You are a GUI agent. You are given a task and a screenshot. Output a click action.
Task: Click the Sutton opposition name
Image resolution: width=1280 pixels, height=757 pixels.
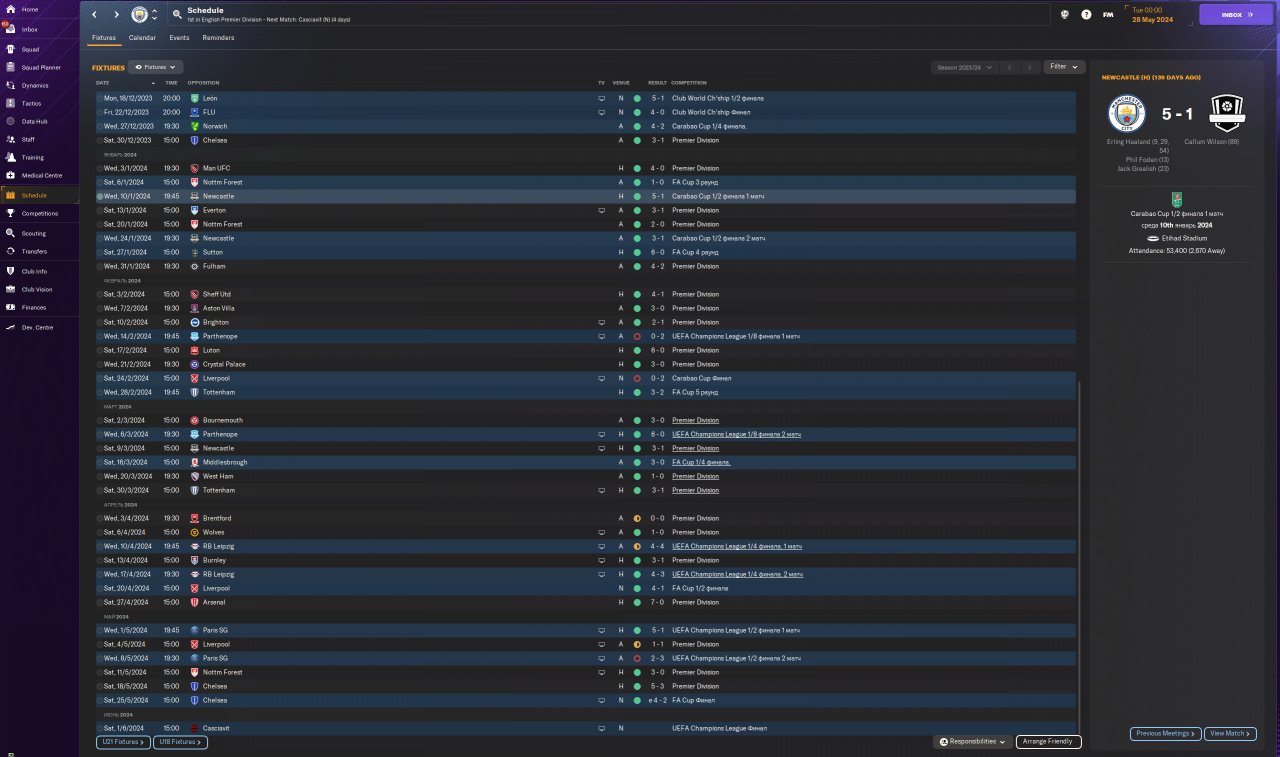(x=212, y=252)
